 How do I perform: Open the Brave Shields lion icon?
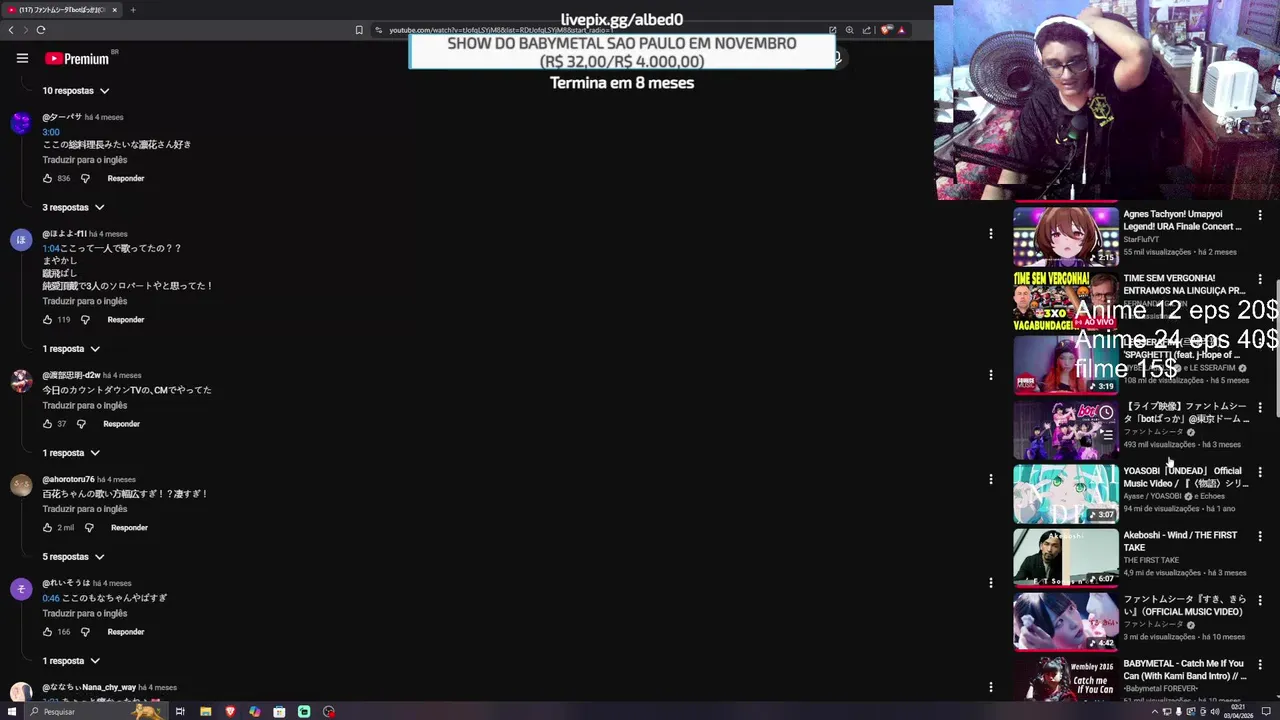(x=886, y=30)
